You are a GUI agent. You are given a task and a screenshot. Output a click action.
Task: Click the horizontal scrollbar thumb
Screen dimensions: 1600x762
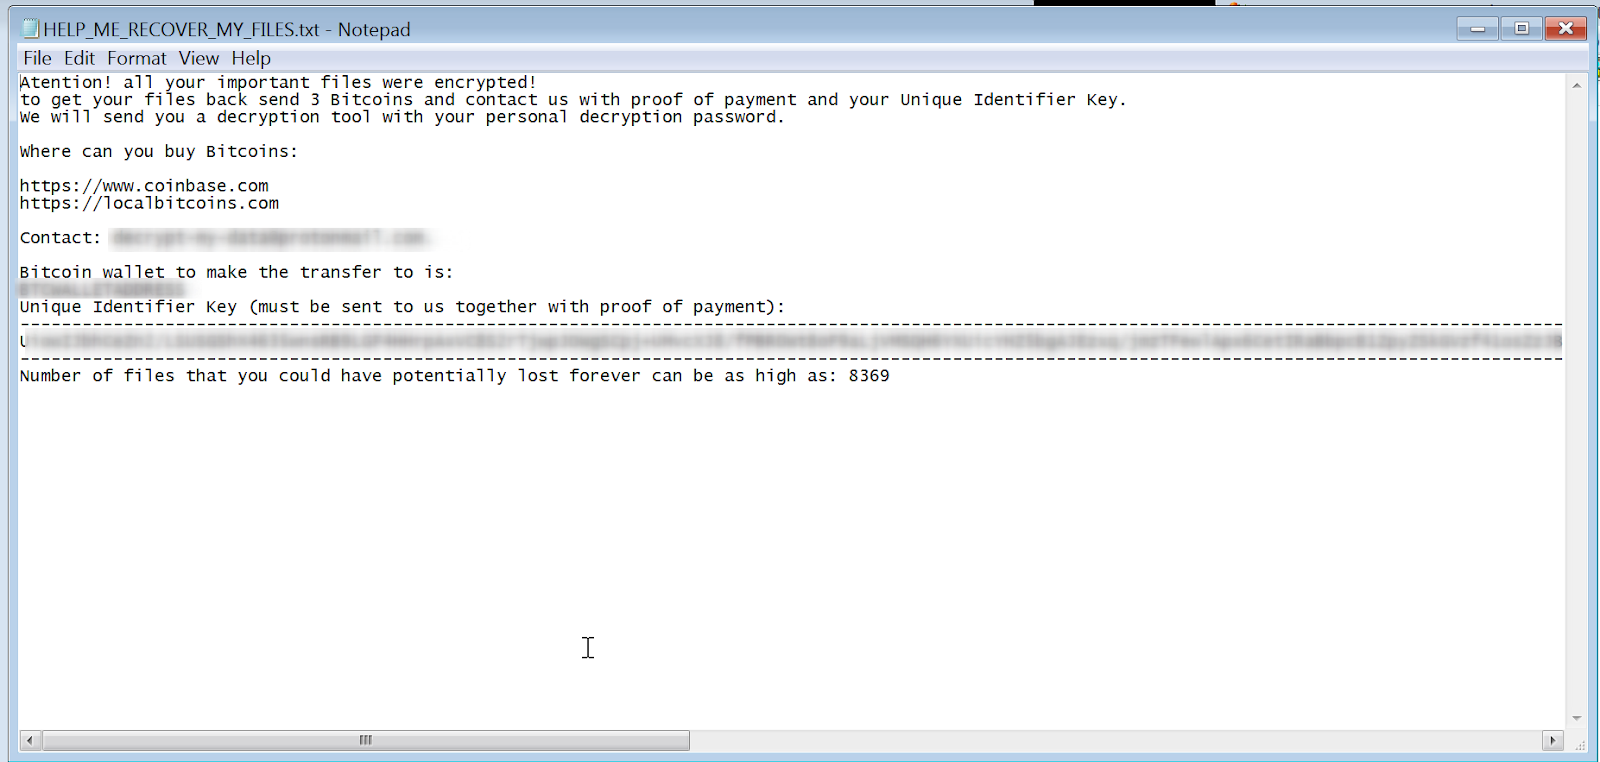pos(366,740)
